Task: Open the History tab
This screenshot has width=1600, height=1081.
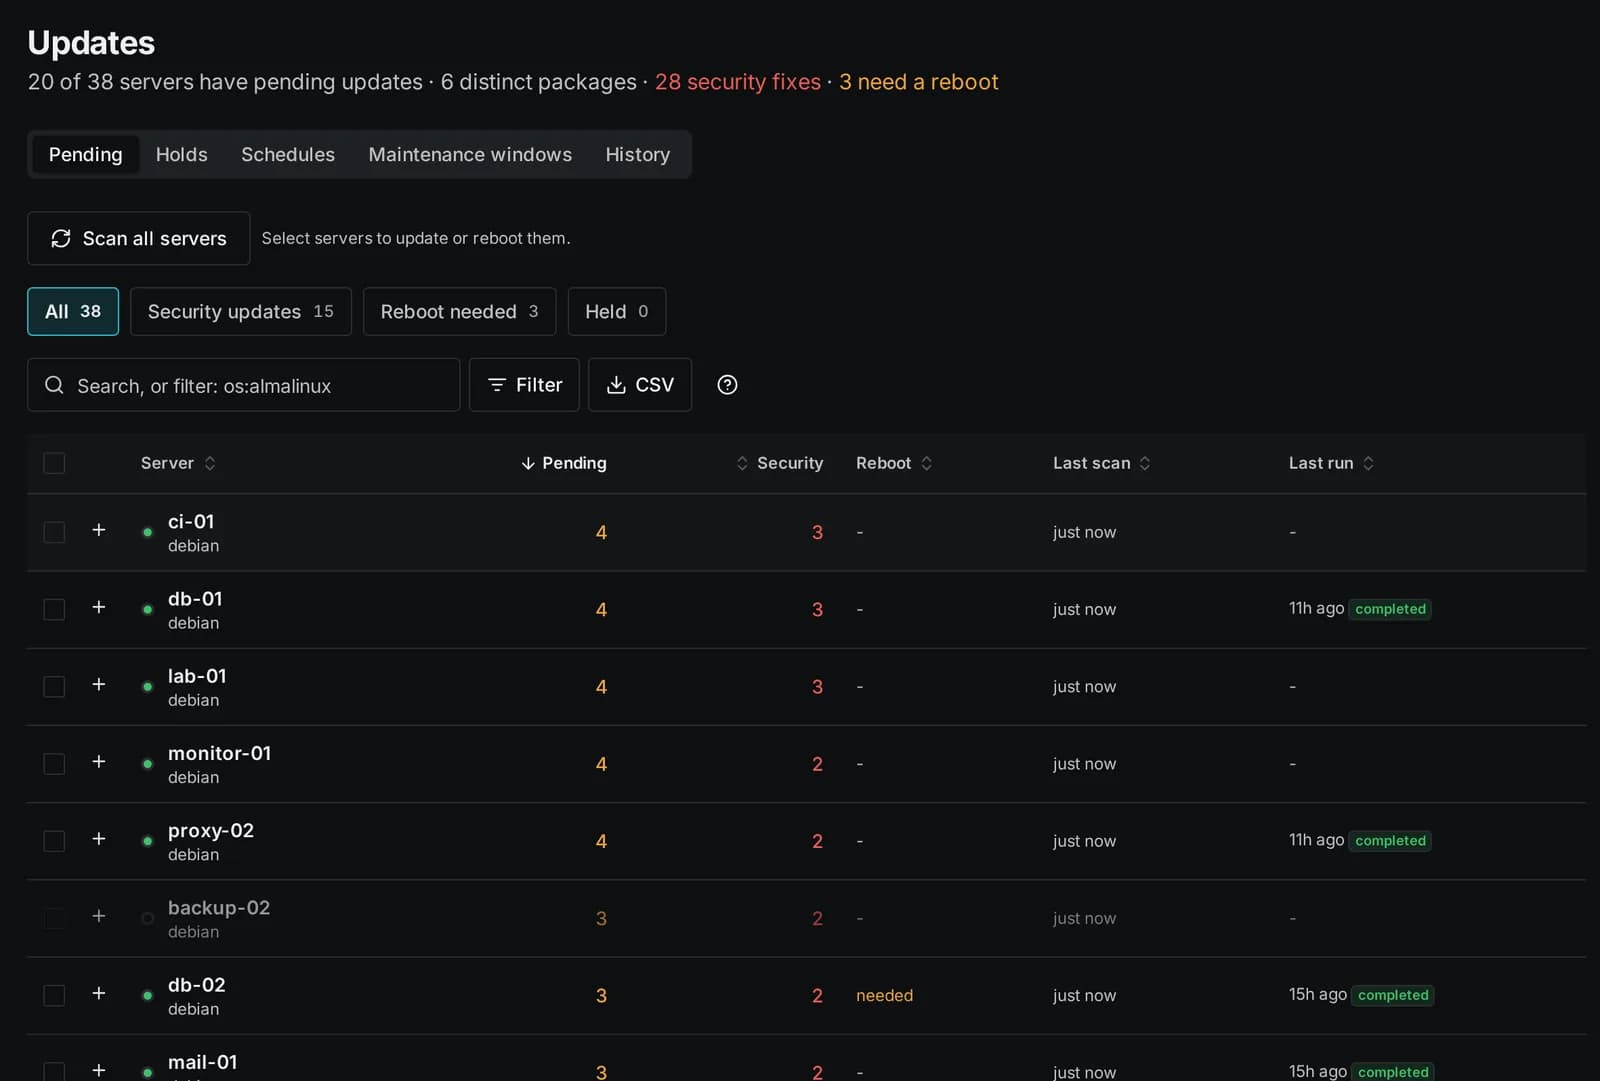Action: click(638, 155)
